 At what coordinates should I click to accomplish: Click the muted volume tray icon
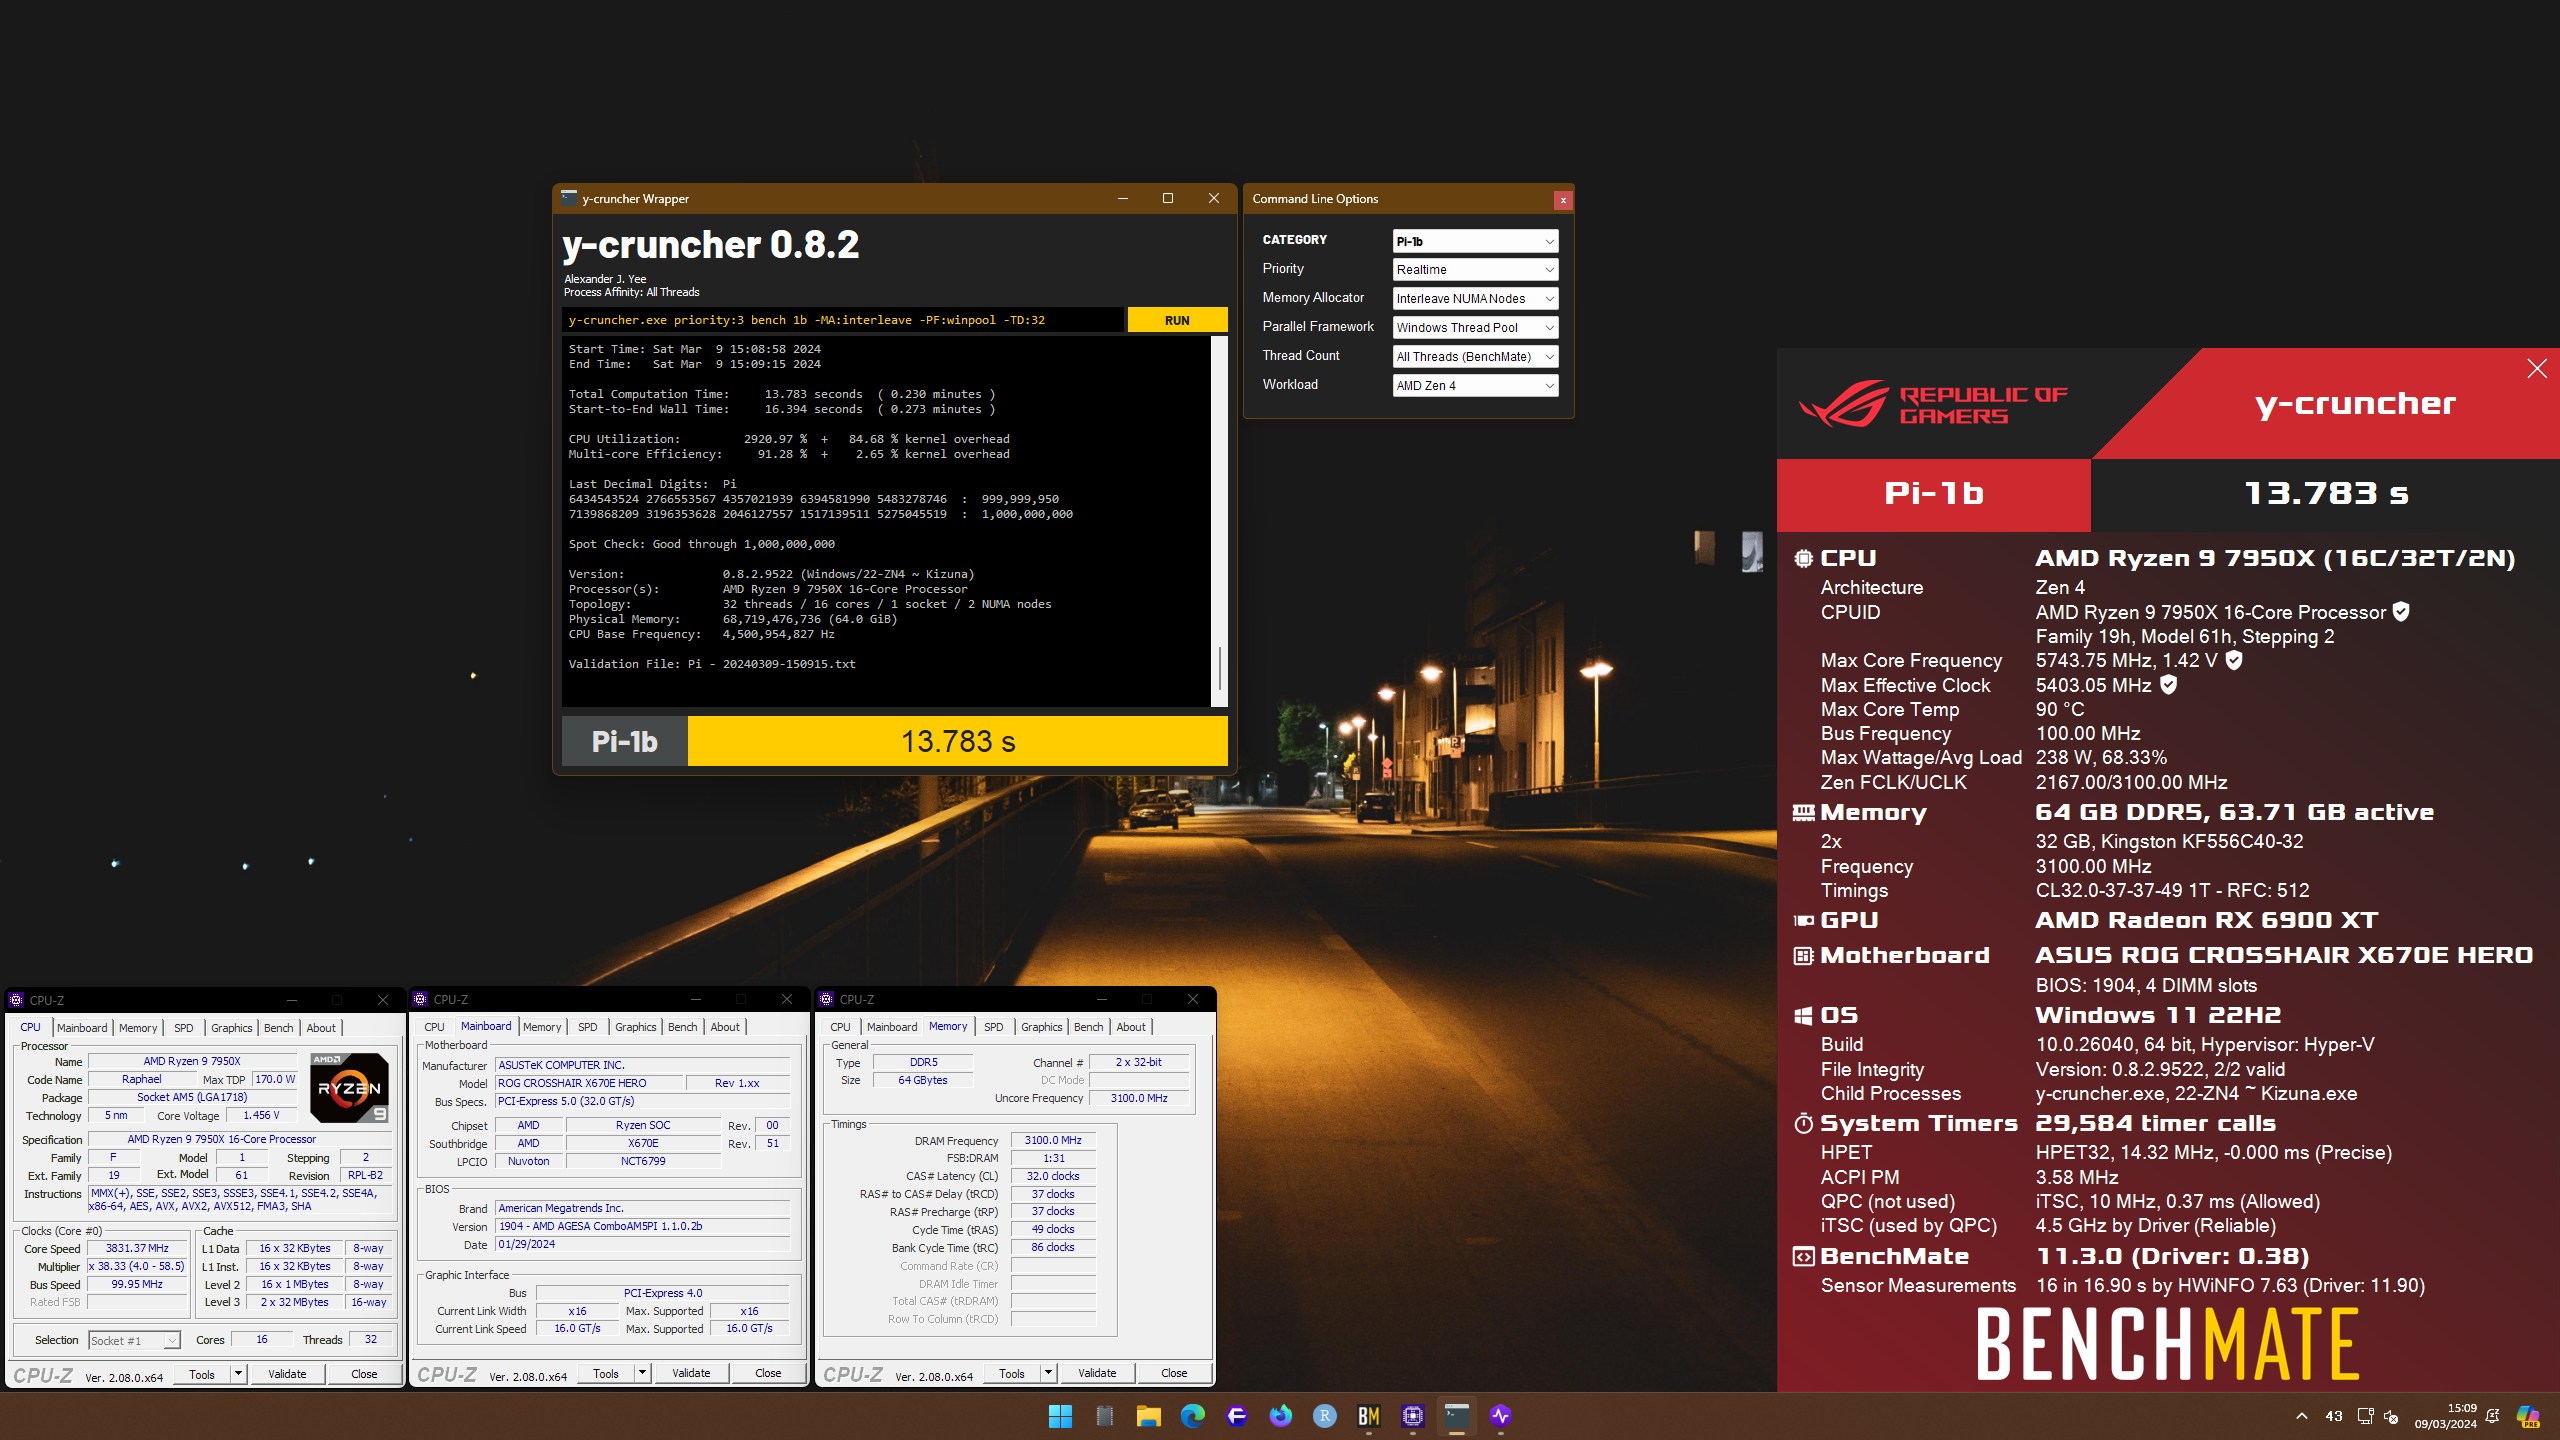coord(2391,1416)
